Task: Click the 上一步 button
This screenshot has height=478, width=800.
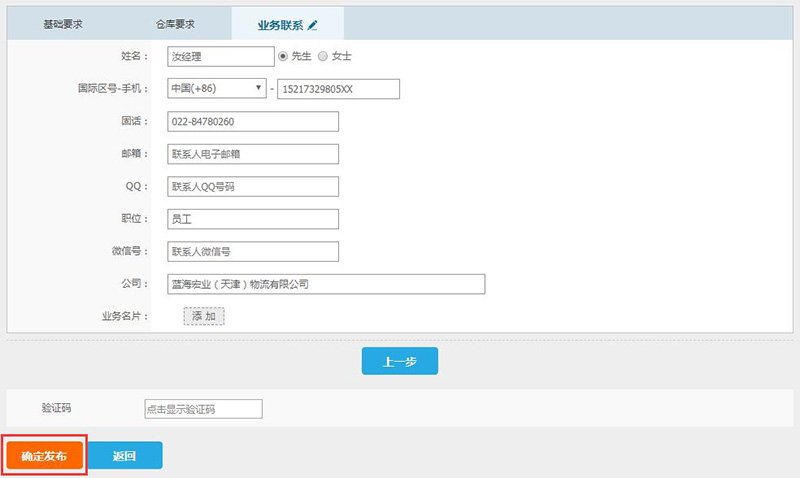Action: pos(399,362)
